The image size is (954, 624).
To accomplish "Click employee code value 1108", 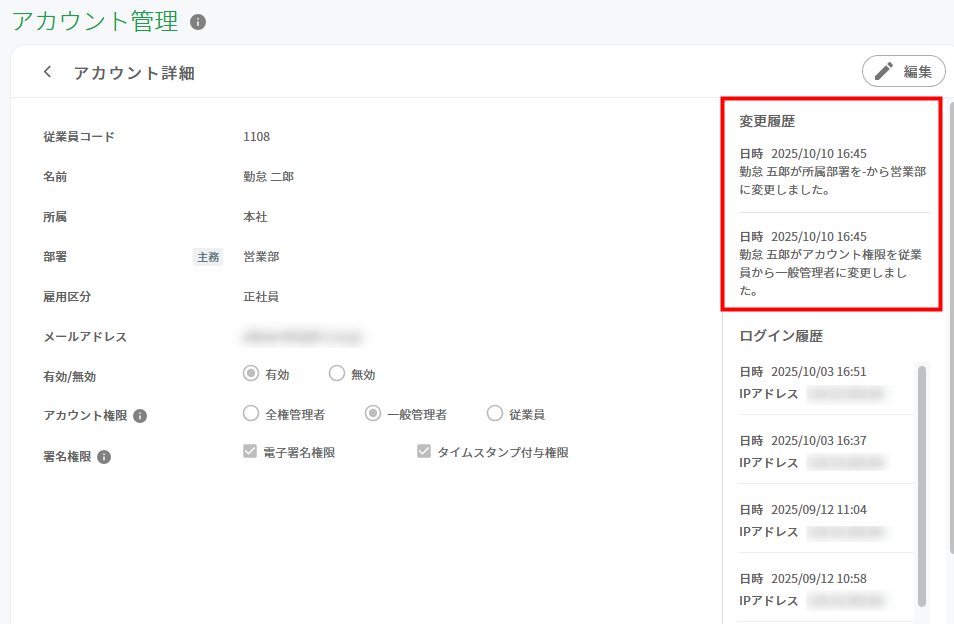I will click(x=257, y=137).
